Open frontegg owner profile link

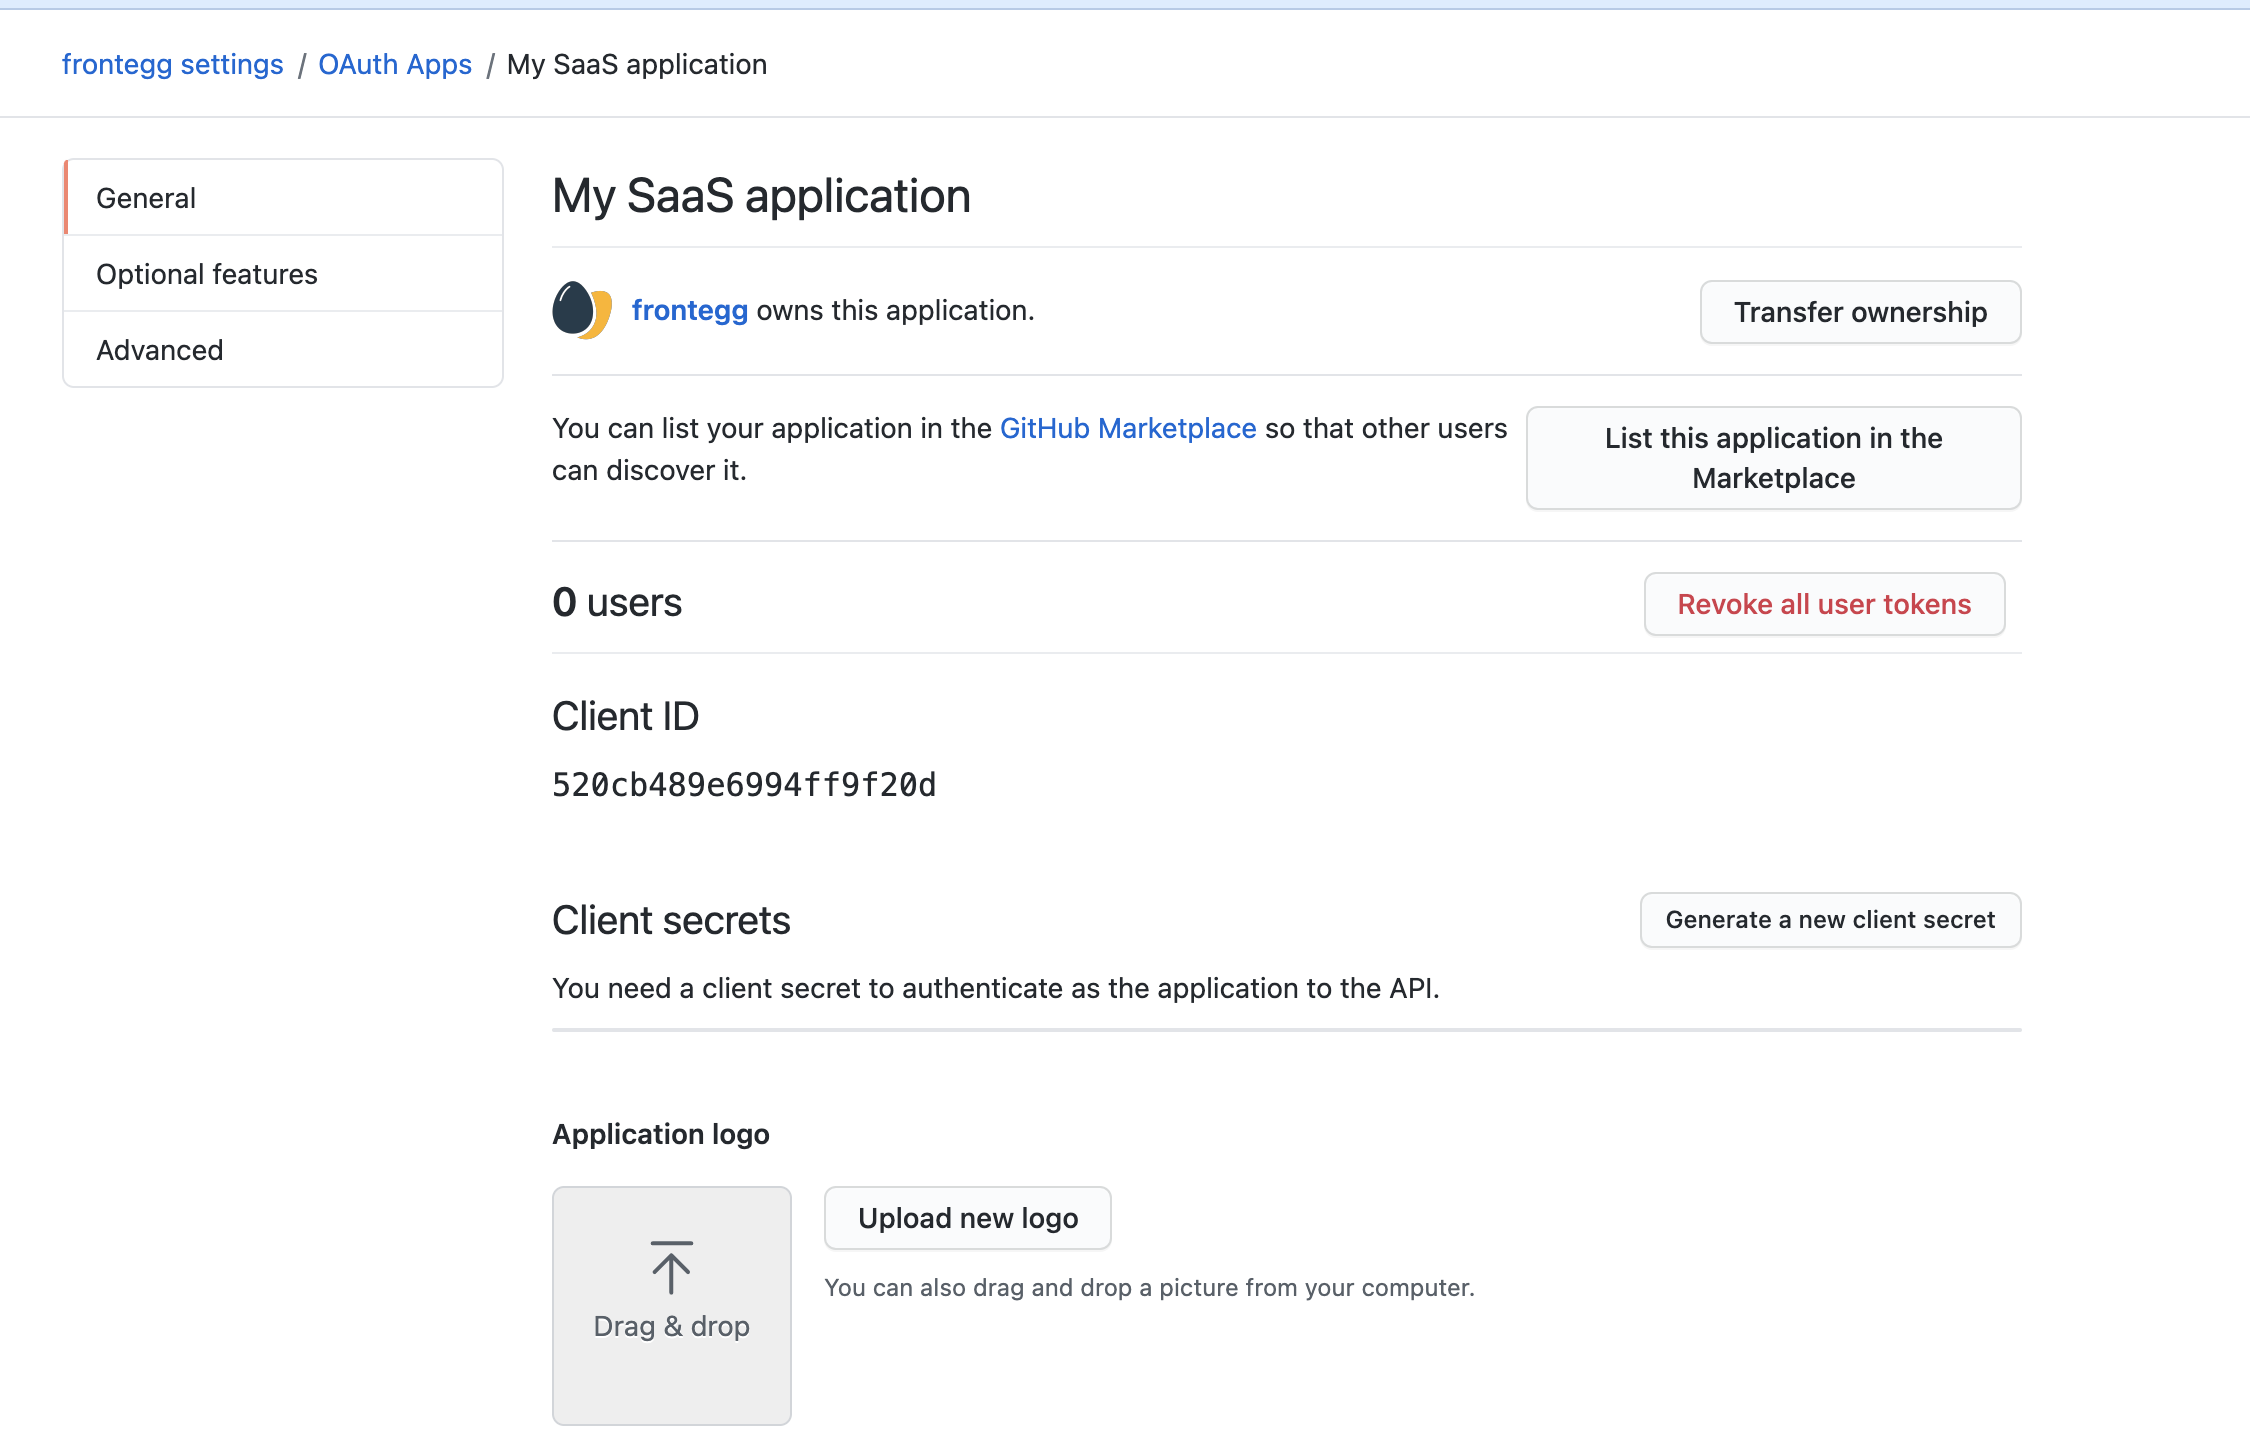point(689,310)
